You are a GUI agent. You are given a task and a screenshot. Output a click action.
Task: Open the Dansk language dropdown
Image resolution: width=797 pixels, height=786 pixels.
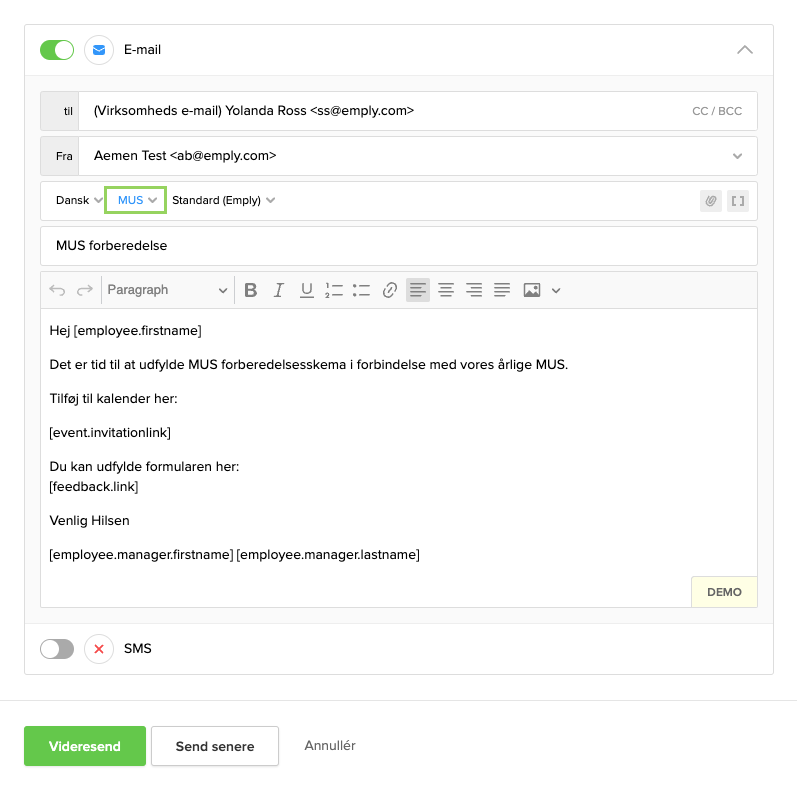tap(79, 200)
